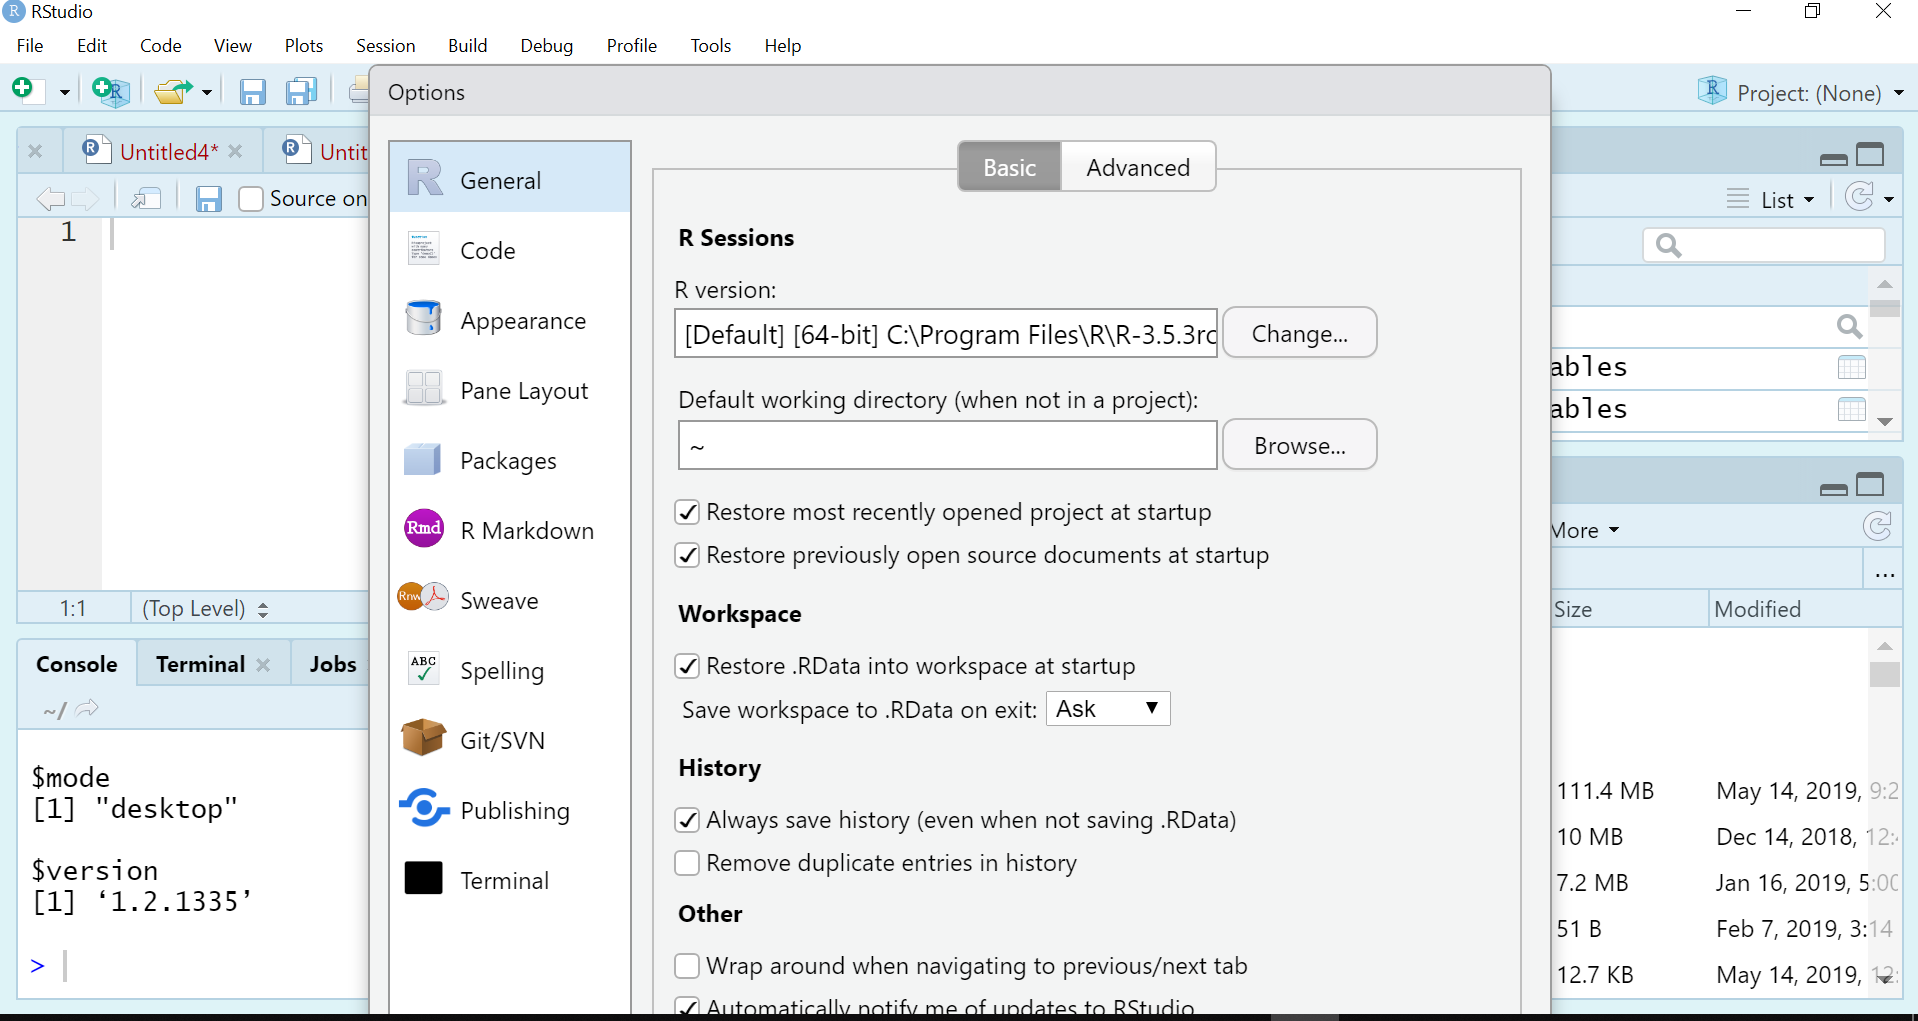Screen dimensions: 1918x1021
Task: Enable Remove duplicate entries in history
Action: click(687, 863)
